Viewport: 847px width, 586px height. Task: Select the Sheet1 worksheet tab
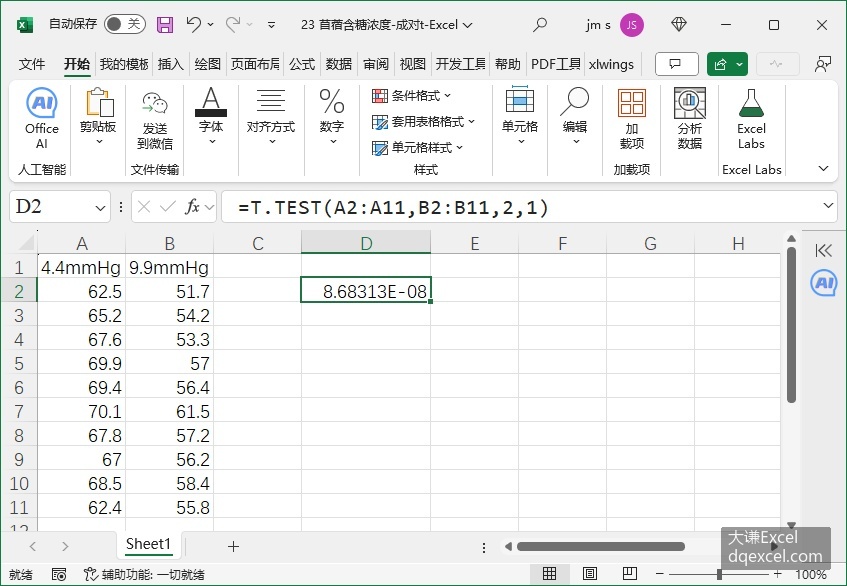pos(148,544)
